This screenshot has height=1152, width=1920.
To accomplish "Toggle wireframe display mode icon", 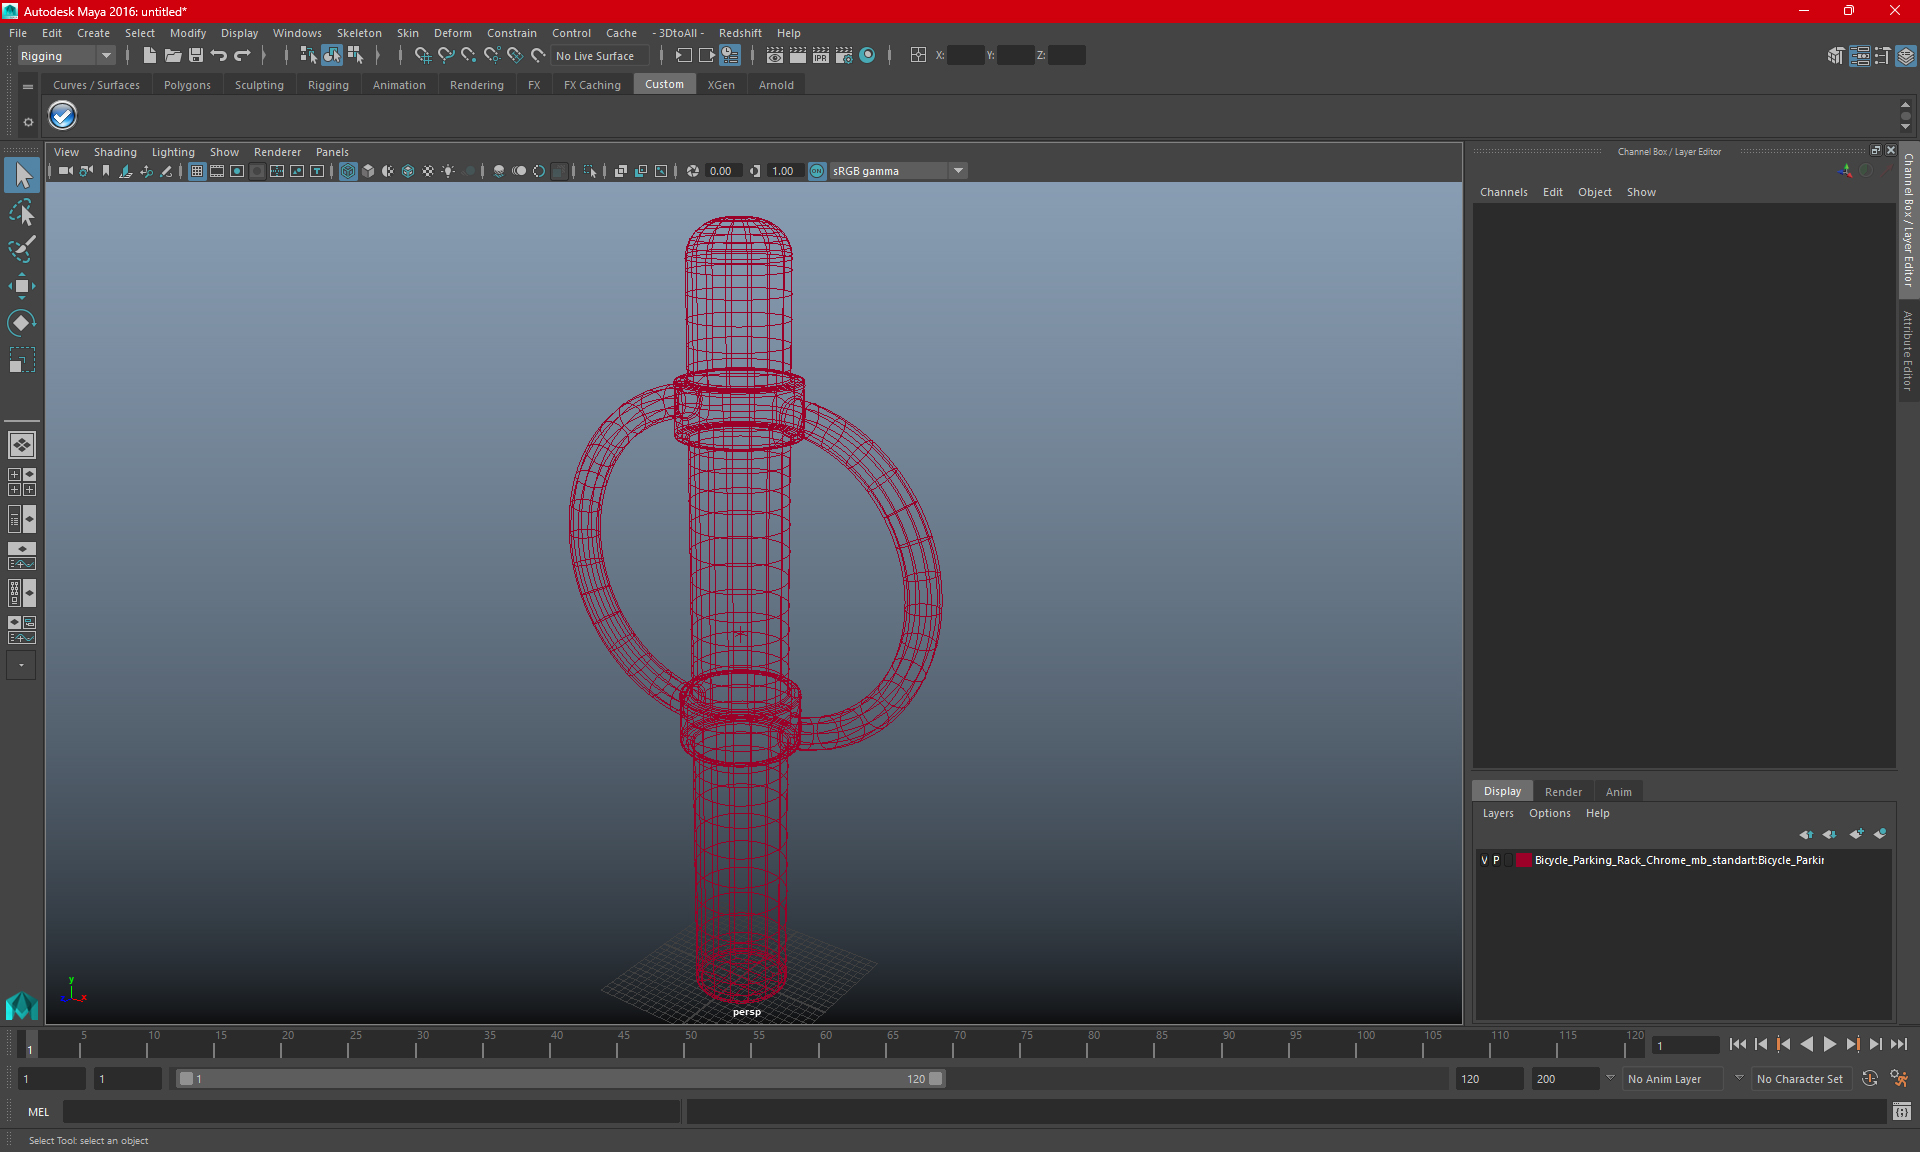I will pos(348,170).
